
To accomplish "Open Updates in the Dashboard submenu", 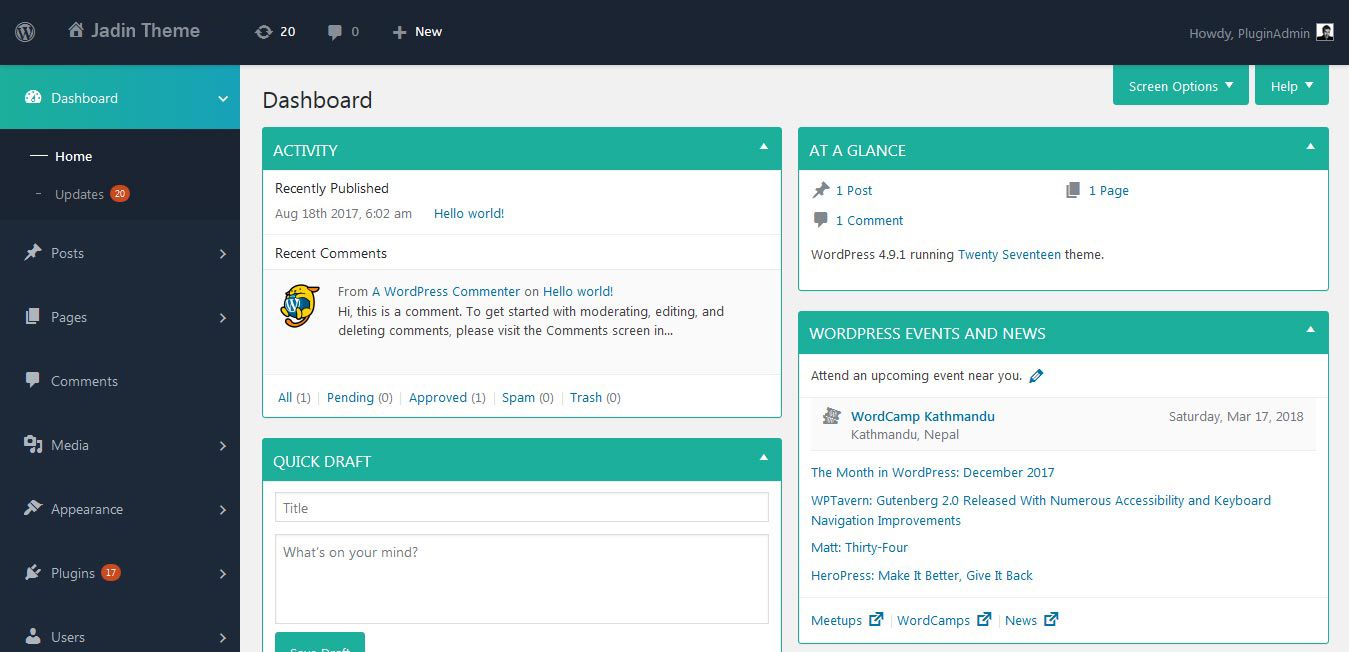I will point(79,194).
